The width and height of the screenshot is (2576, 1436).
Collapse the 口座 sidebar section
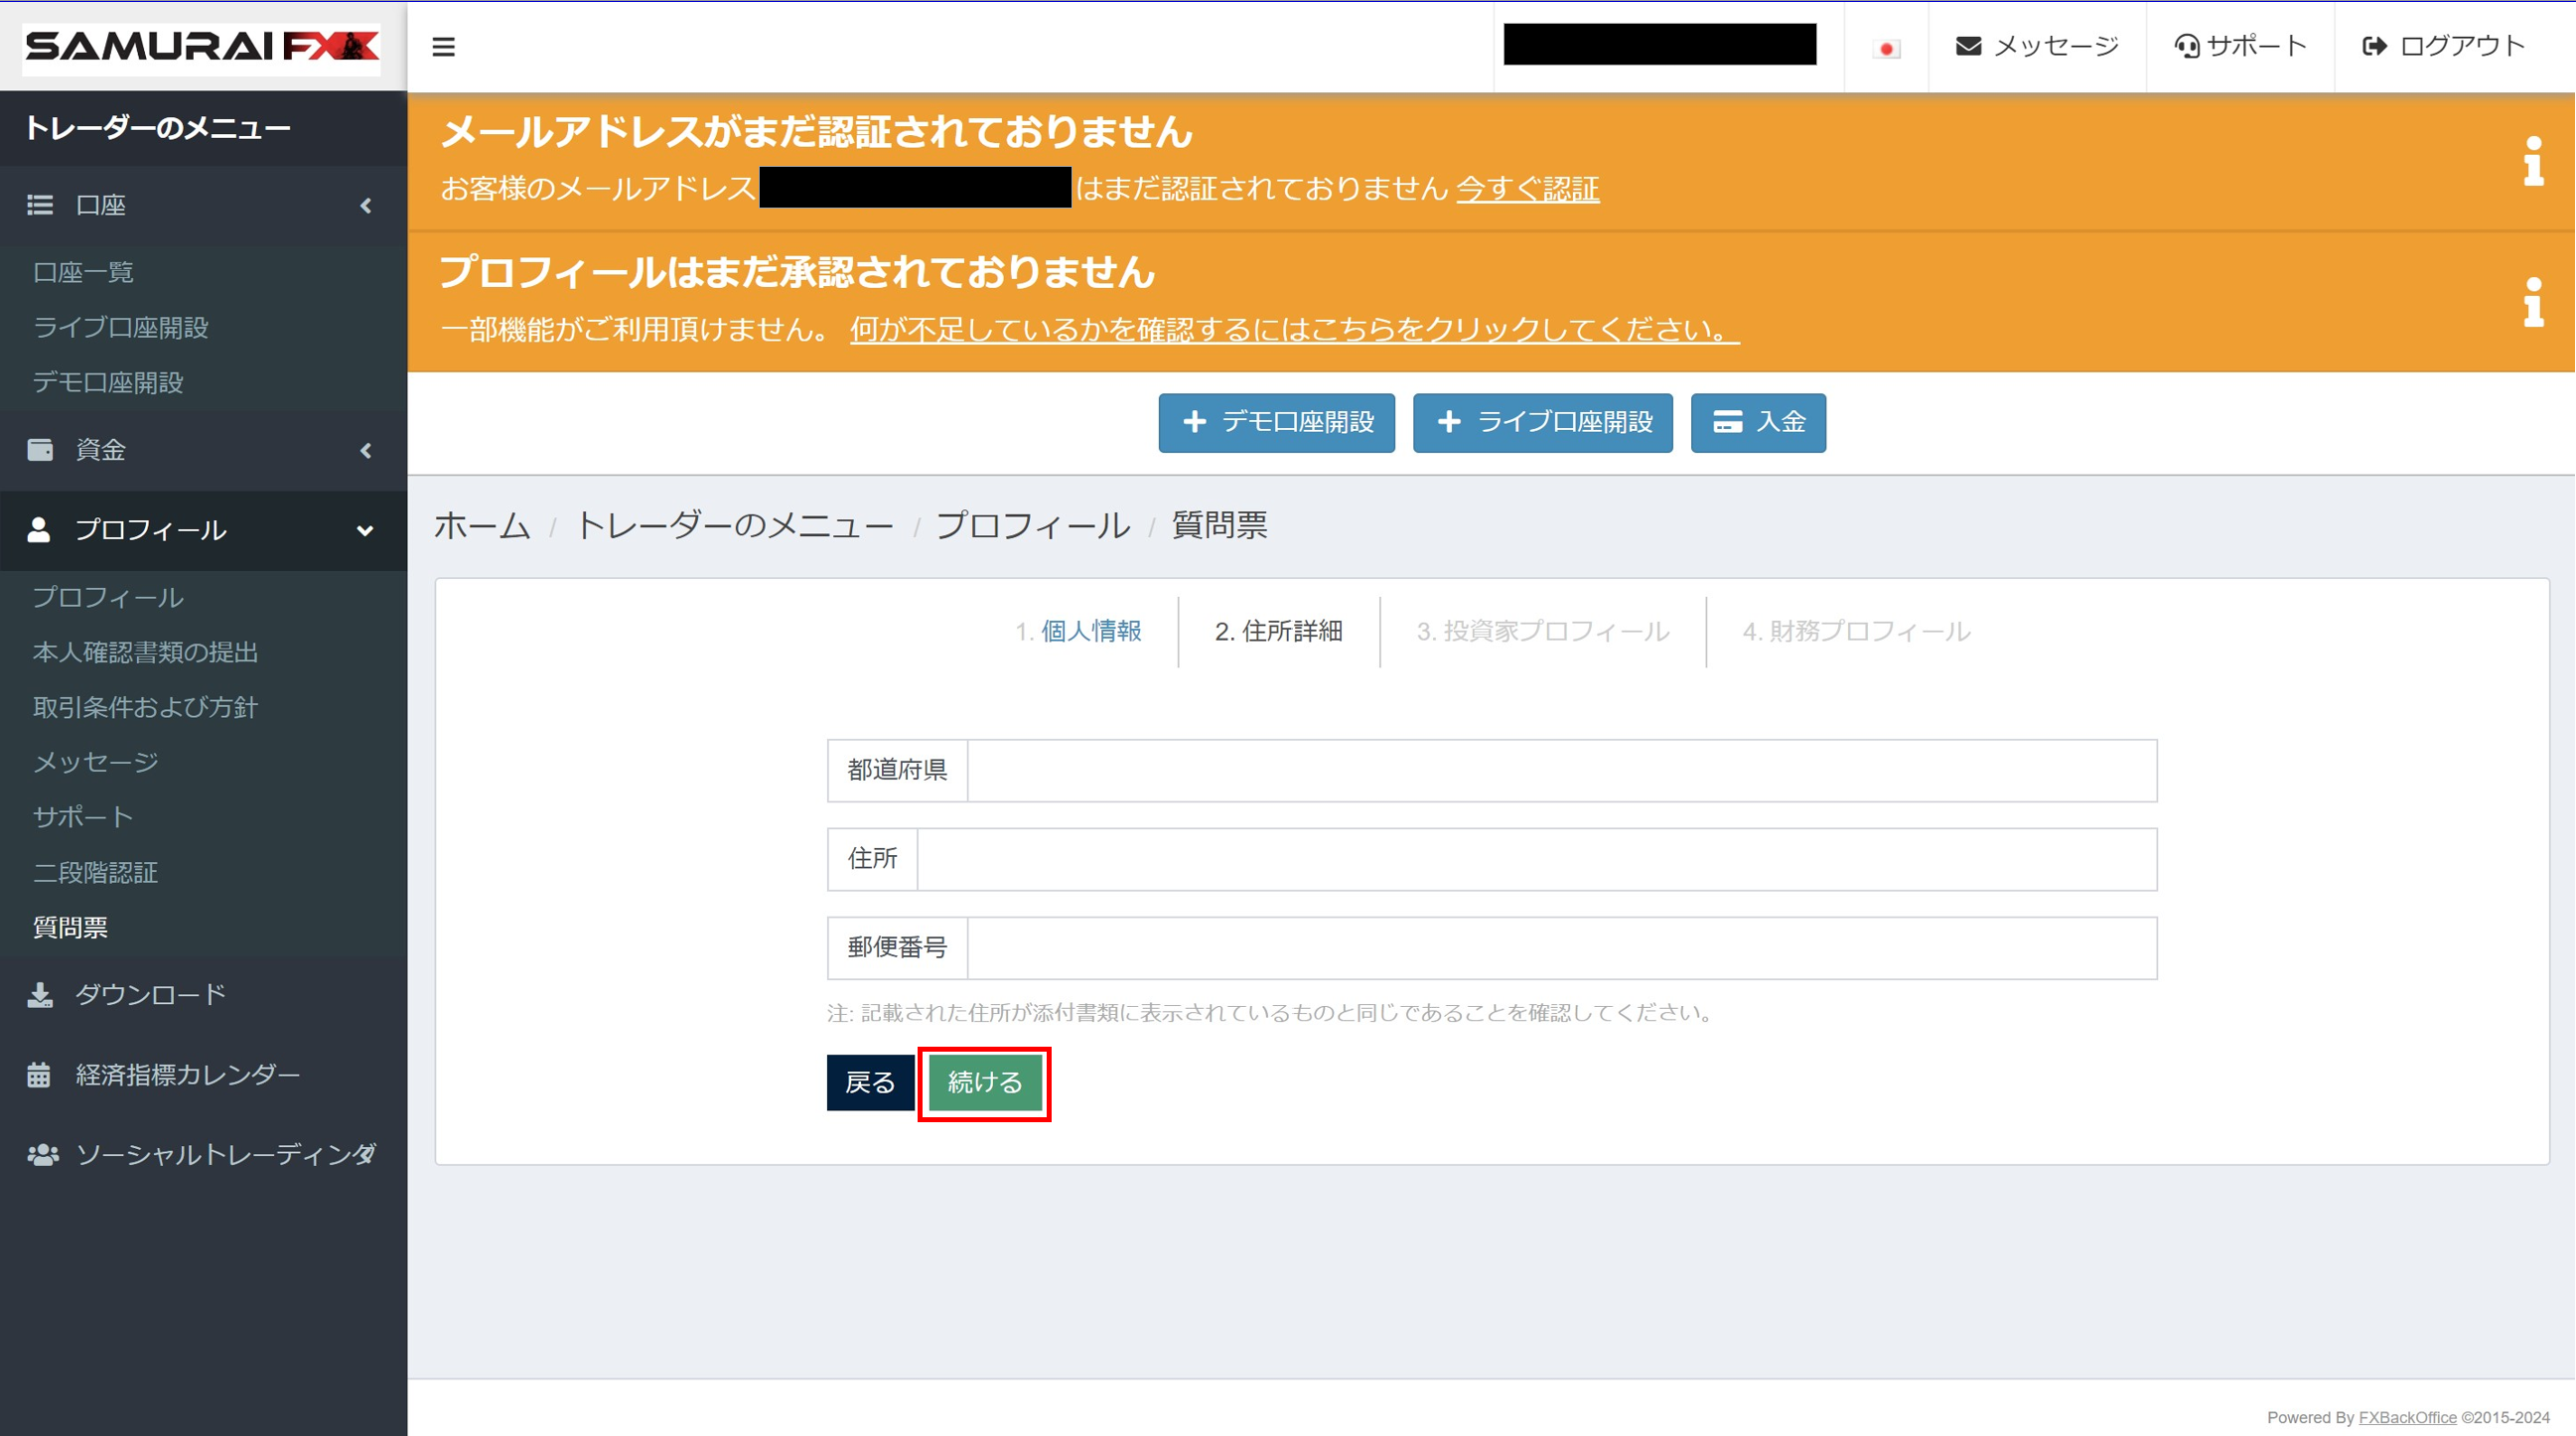[x=203, y=205]
